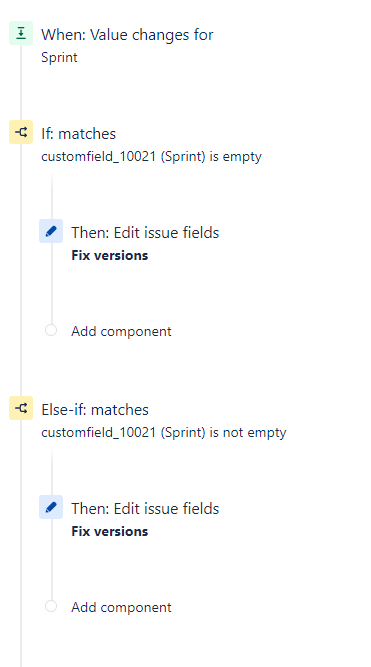Select the yellow condition icon beside If: matches

coord(21,132)
